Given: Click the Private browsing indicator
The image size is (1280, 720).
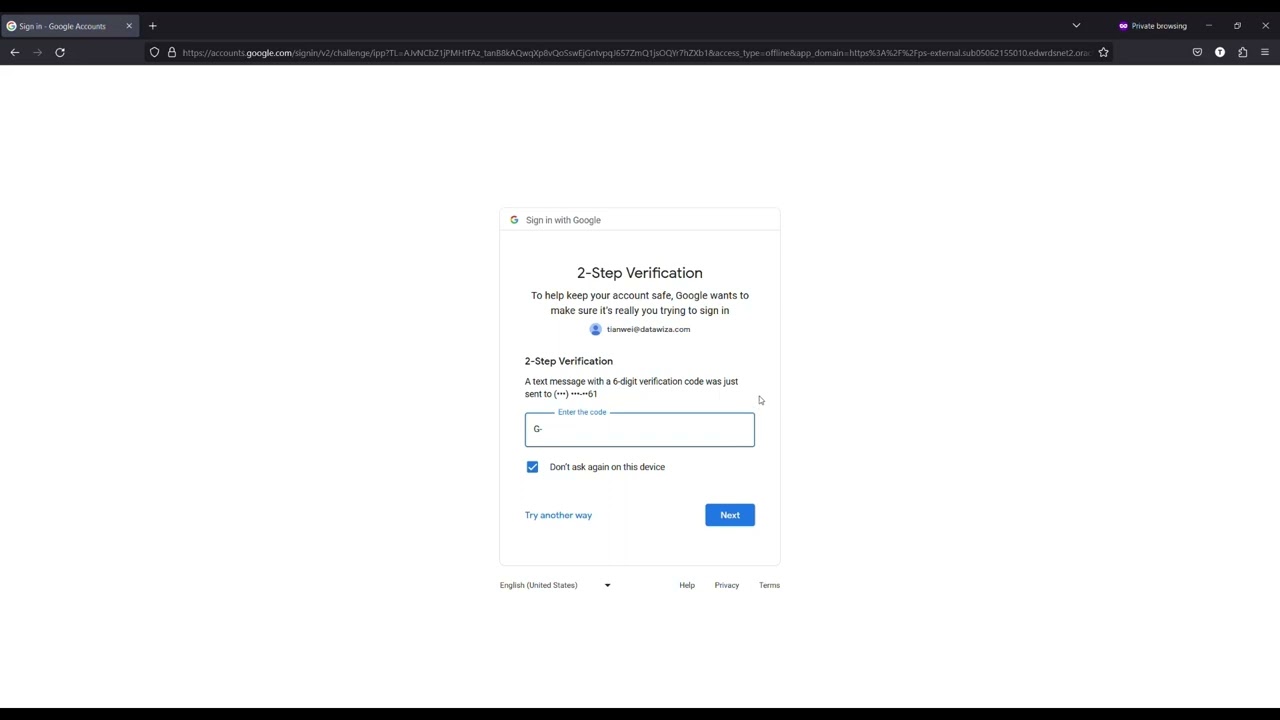Looking at the screenshot, I should tap(1153, 26).
